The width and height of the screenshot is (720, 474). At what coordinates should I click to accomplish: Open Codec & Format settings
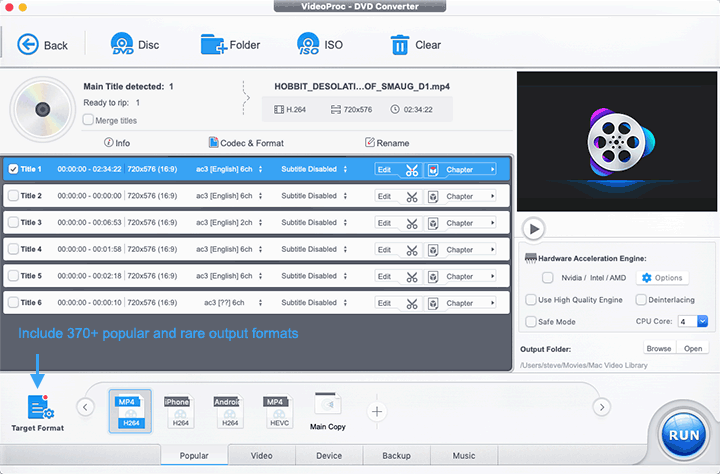246,143
